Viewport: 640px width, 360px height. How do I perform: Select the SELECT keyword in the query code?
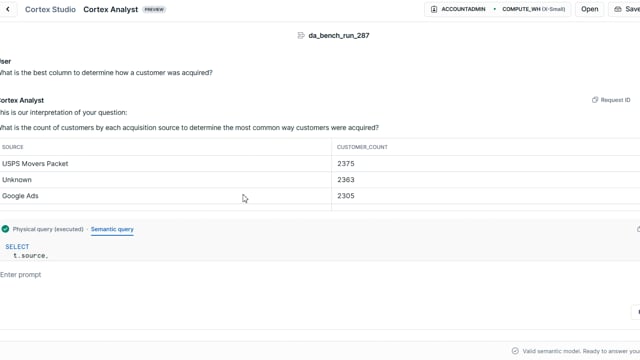[17, 247]
